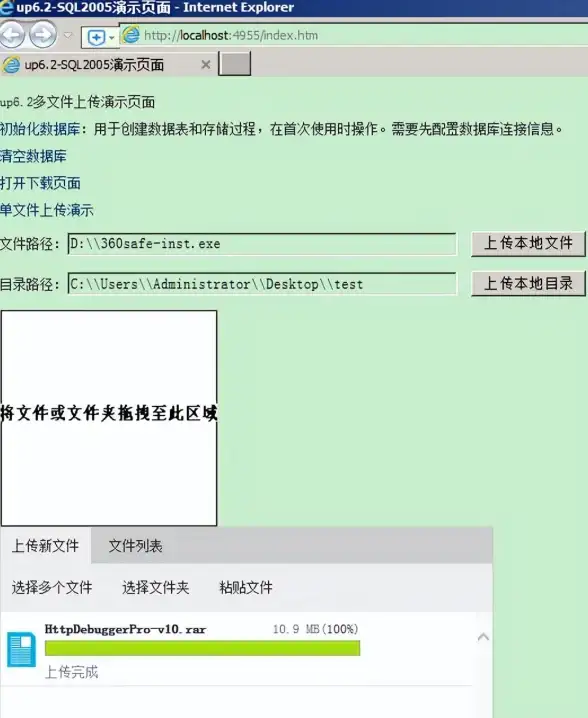588x718 pixels.
Task: Click the HttpDebuggerPro-v10.rar file name
Action: tap(125, 629)
